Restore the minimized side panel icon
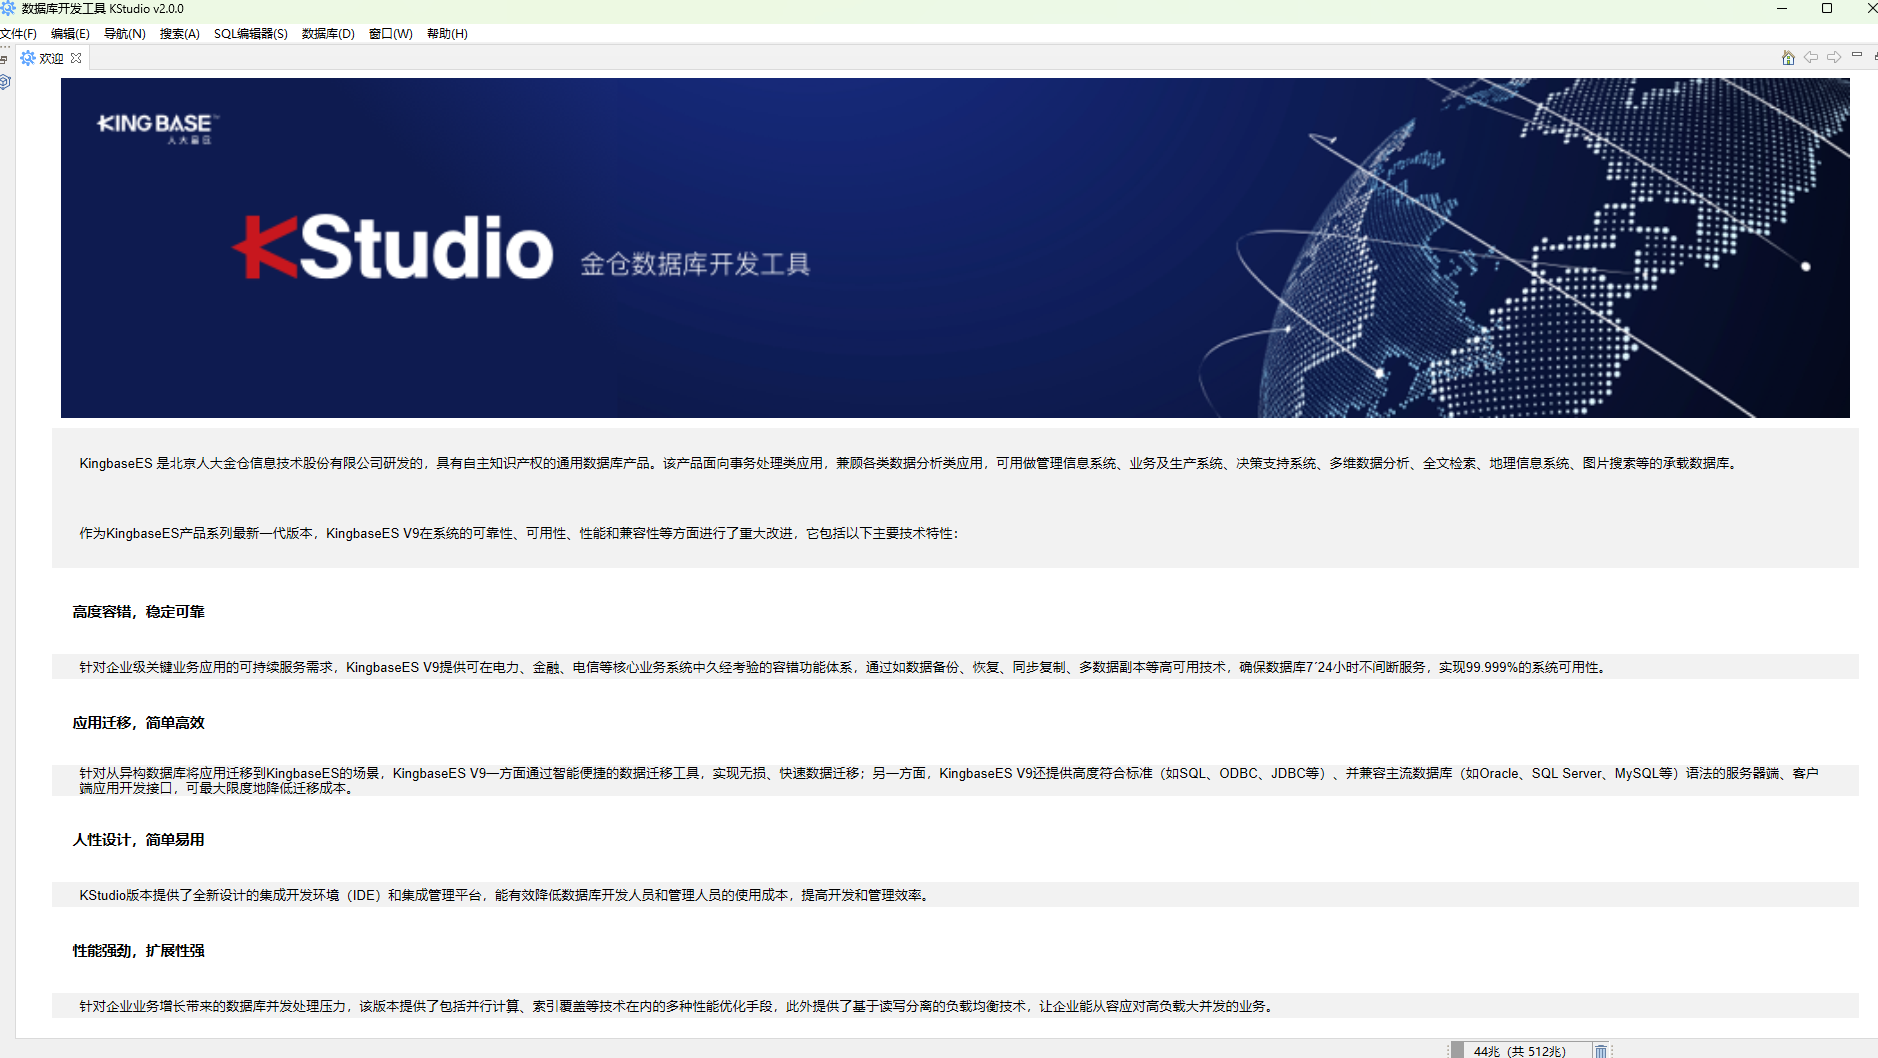1878x1058 pixels. tap(5, 60)
